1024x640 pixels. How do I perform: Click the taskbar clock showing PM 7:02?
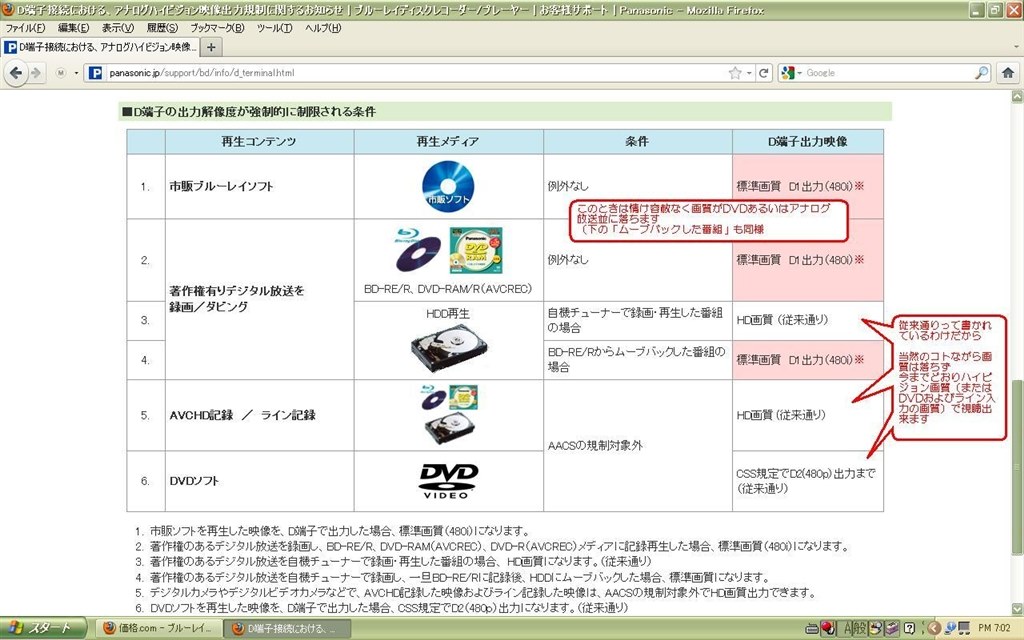tap(995, 628)
